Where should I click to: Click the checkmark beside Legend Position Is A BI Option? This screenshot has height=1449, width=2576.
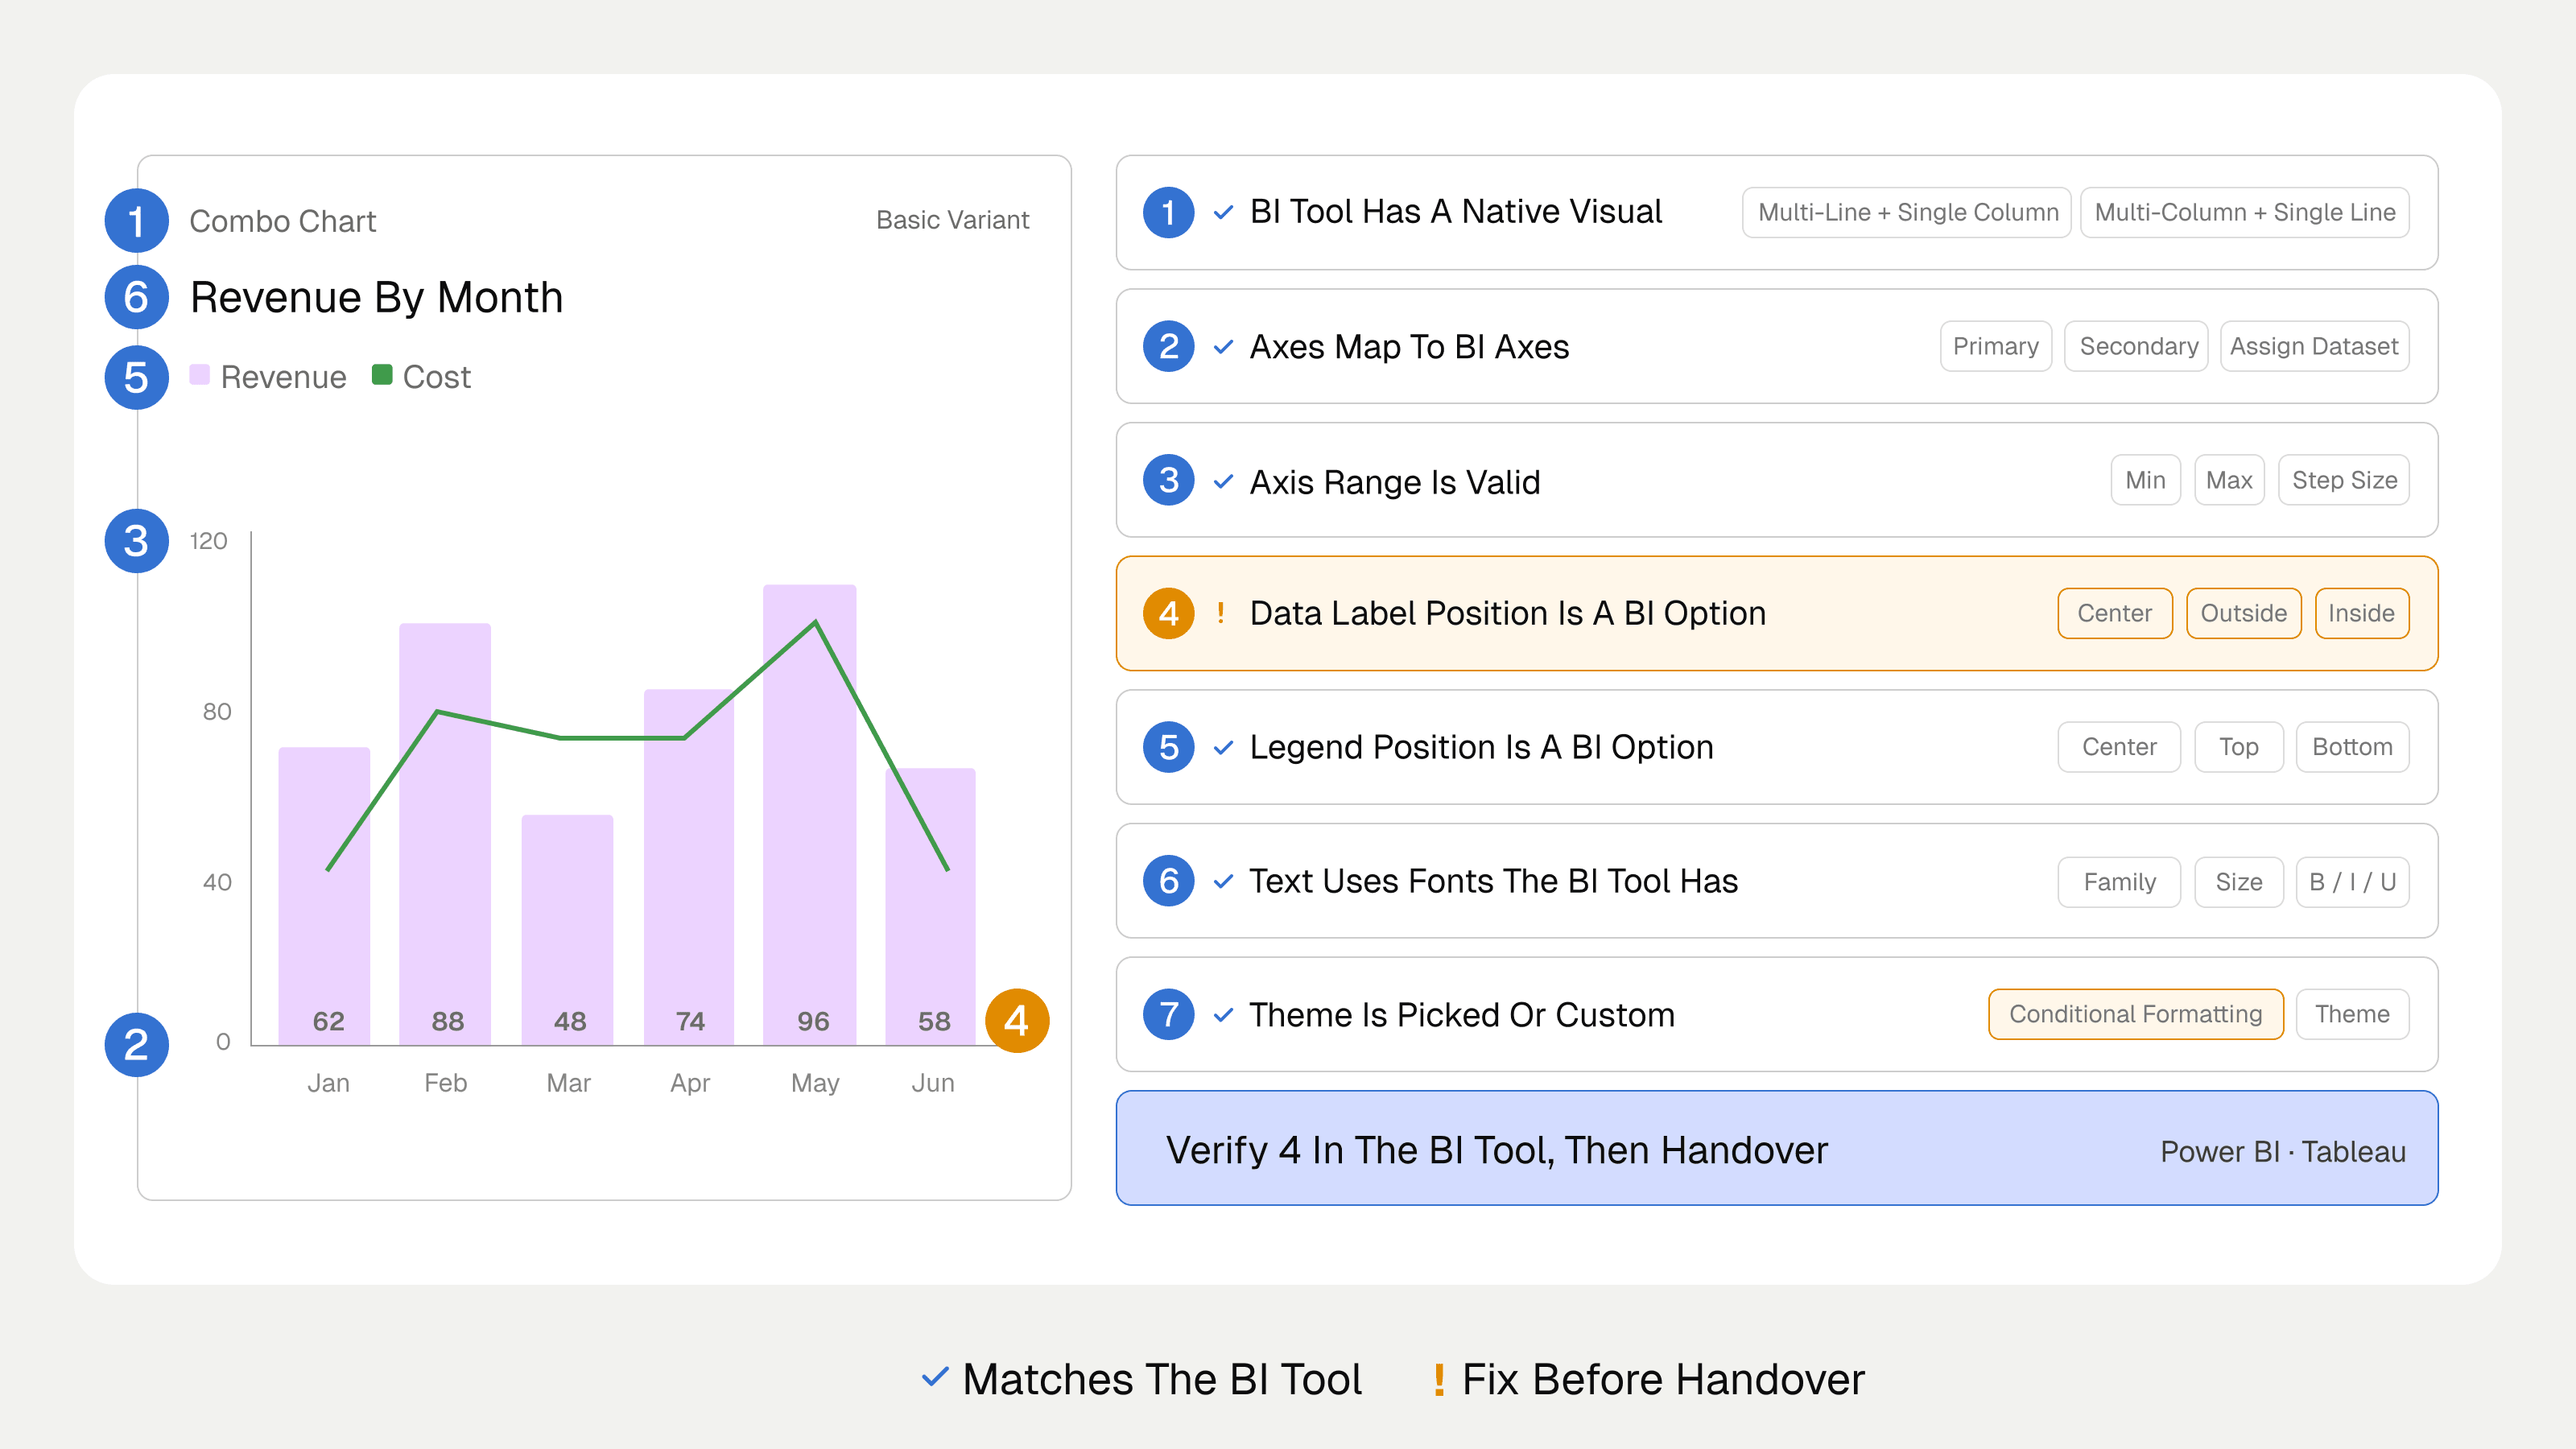click(1223, 747)
